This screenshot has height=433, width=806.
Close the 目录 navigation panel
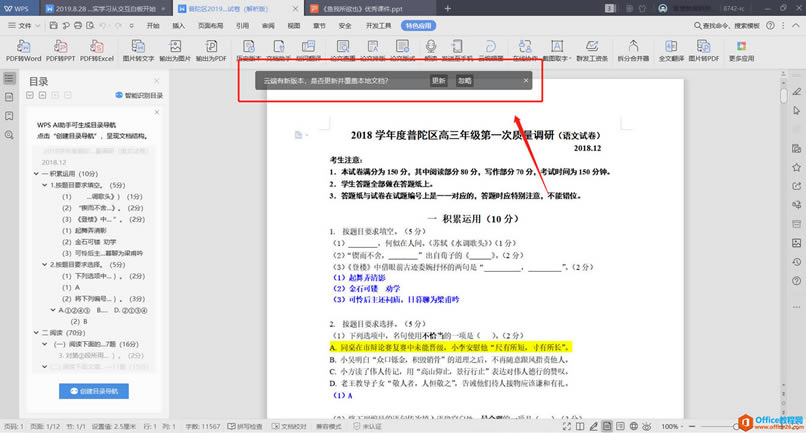[157, 81]
